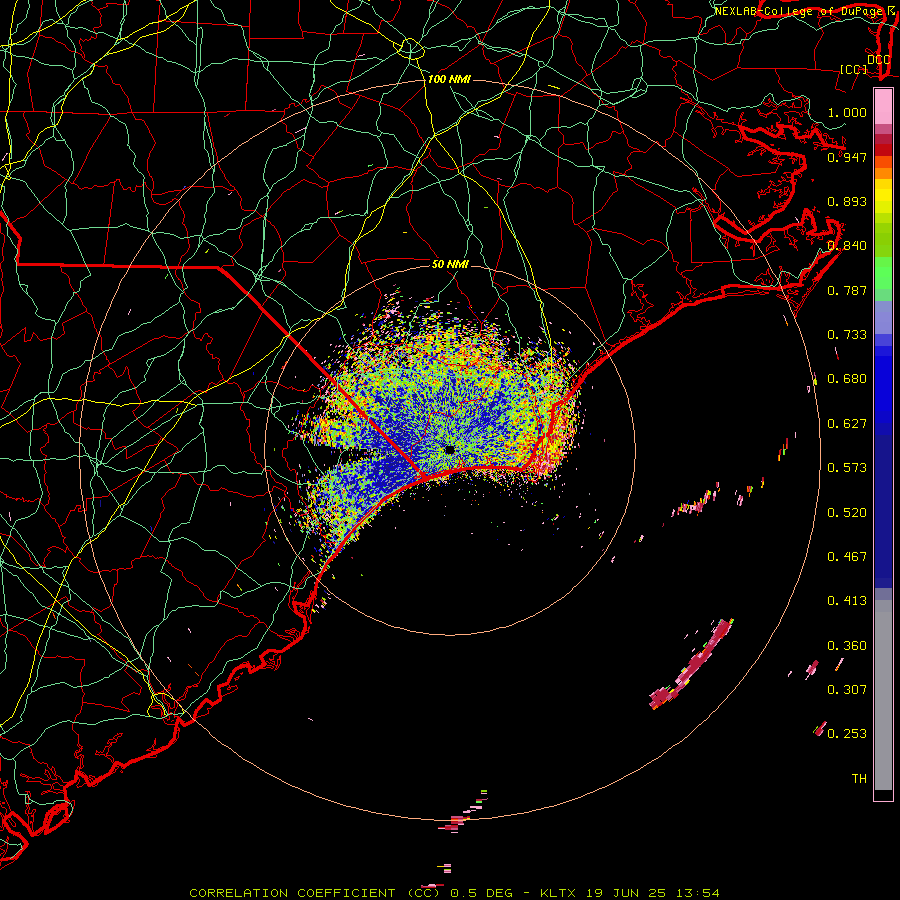Click the 0.467 scale value
Image resolution: width=900 pixels, height=900 pixels.
click(x=847, y=557)
